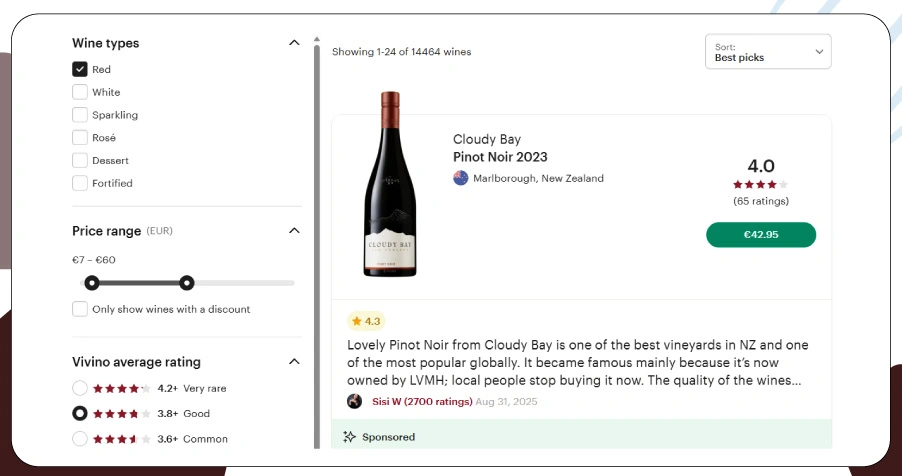Collapse the Vivino average rating section
The width and height of the screenshot is (902, 476).
[294, 362]
